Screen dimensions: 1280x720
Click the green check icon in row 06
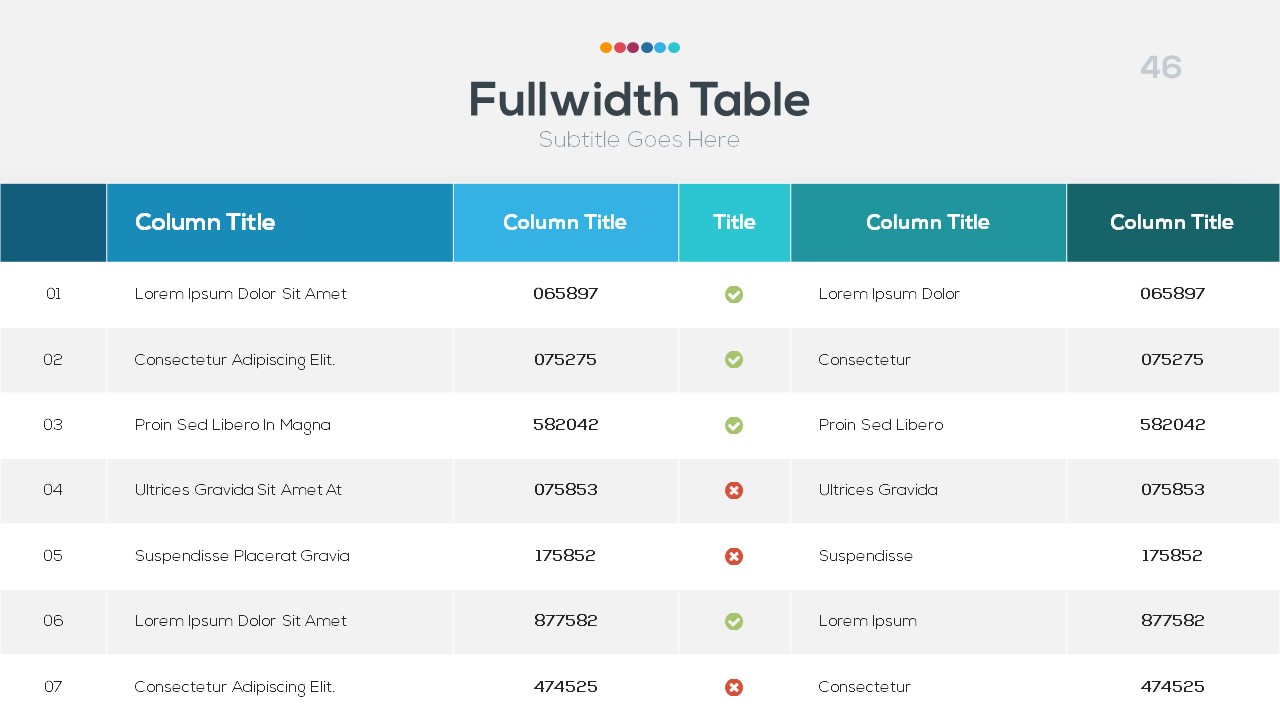pyautogui.click(x=734, y=621)
